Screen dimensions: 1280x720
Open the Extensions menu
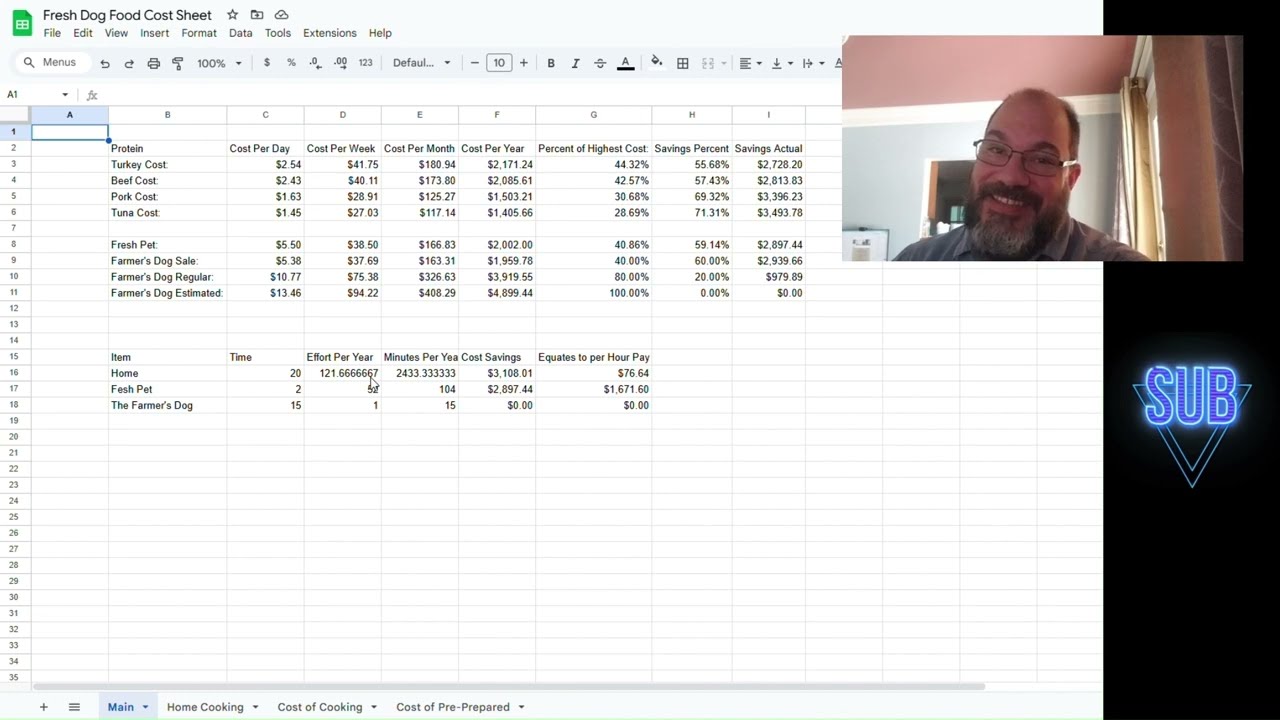pyautogui.click(x=330, y=33)
